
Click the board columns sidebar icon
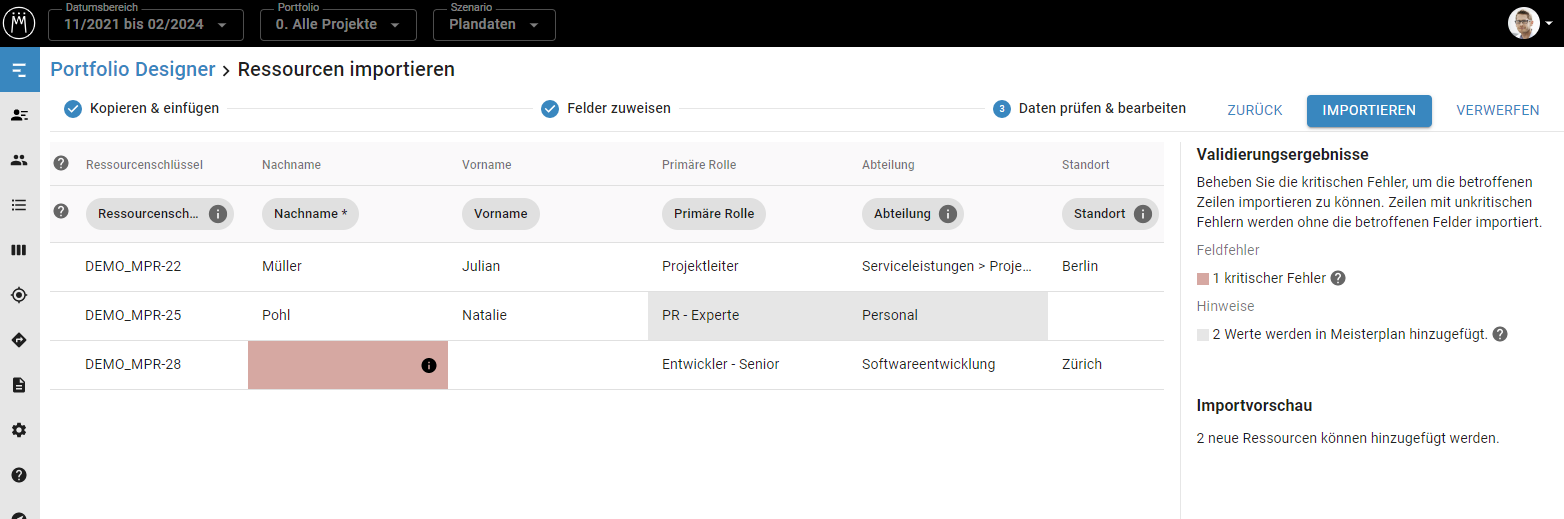tap(19, 250)
